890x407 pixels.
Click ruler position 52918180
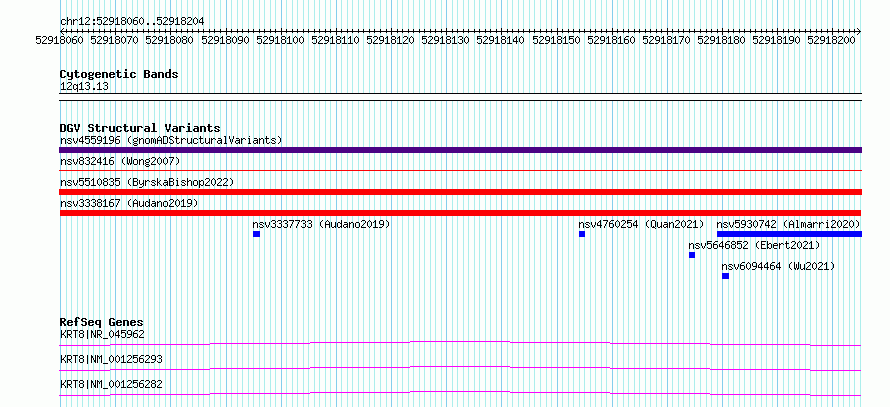coord(721,40)
